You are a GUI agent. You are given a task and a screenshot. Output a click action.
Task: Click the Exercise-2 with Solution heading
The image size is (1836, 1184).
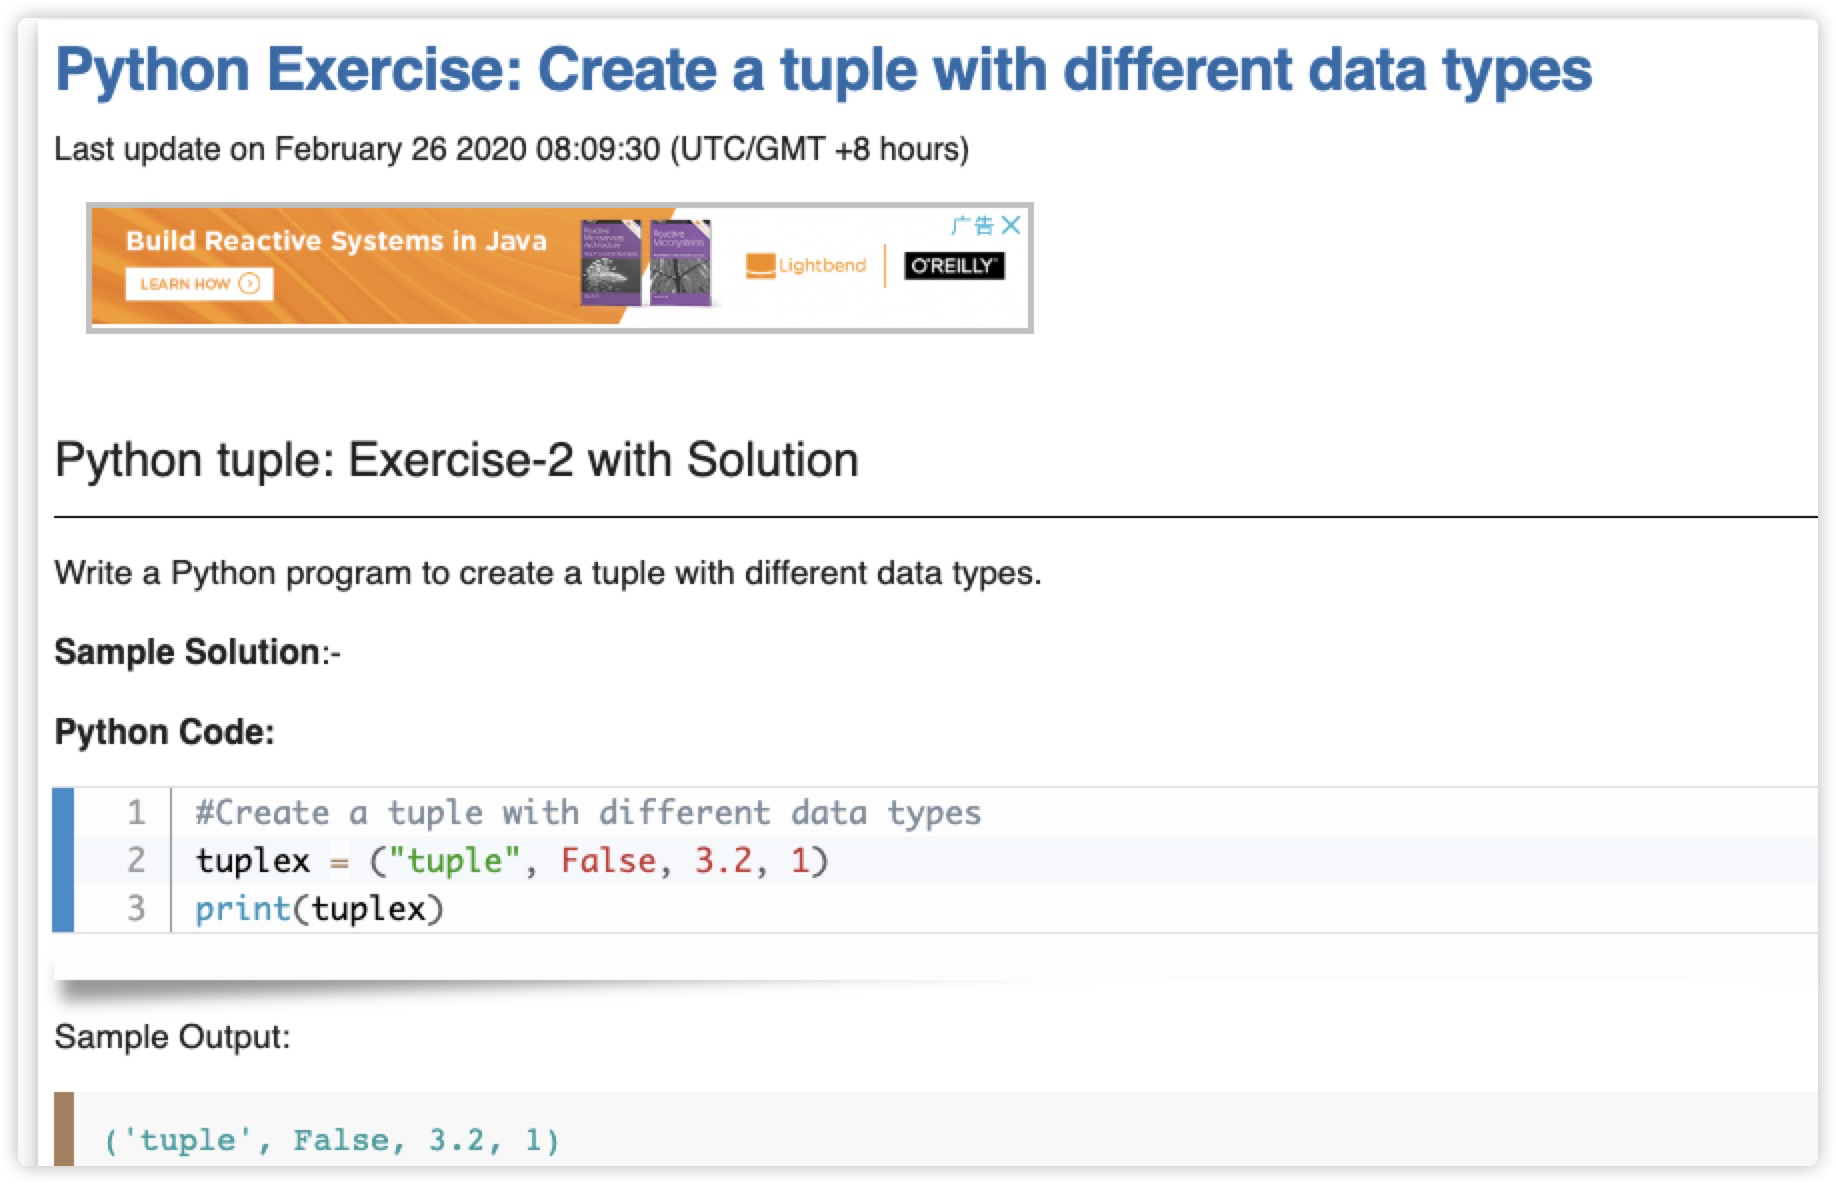coord(456,460)
